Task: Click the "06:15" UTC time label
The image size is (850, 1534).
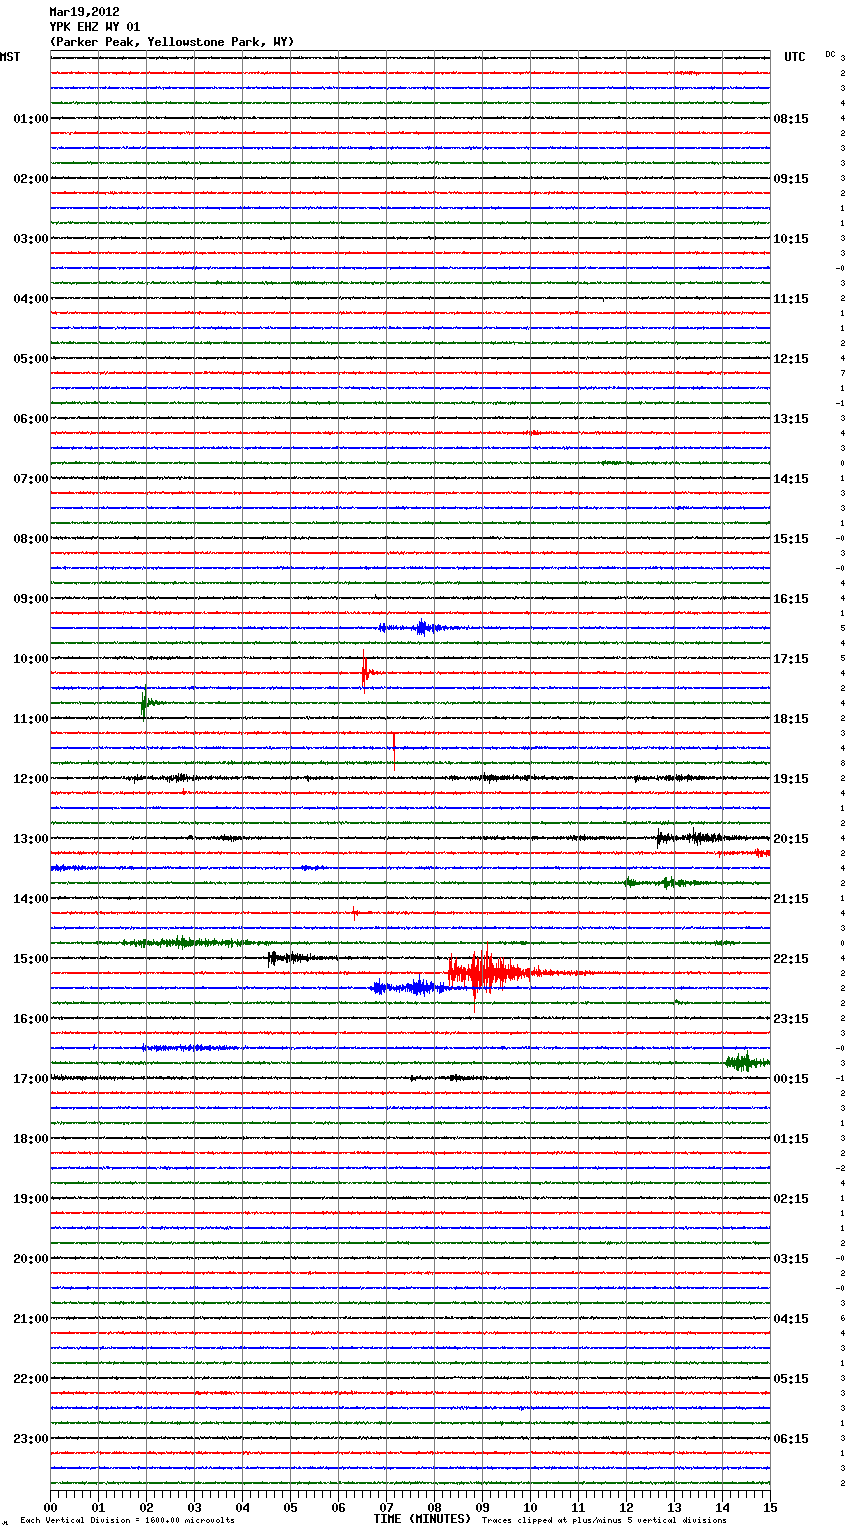Action: click(x=791, y=1439)
